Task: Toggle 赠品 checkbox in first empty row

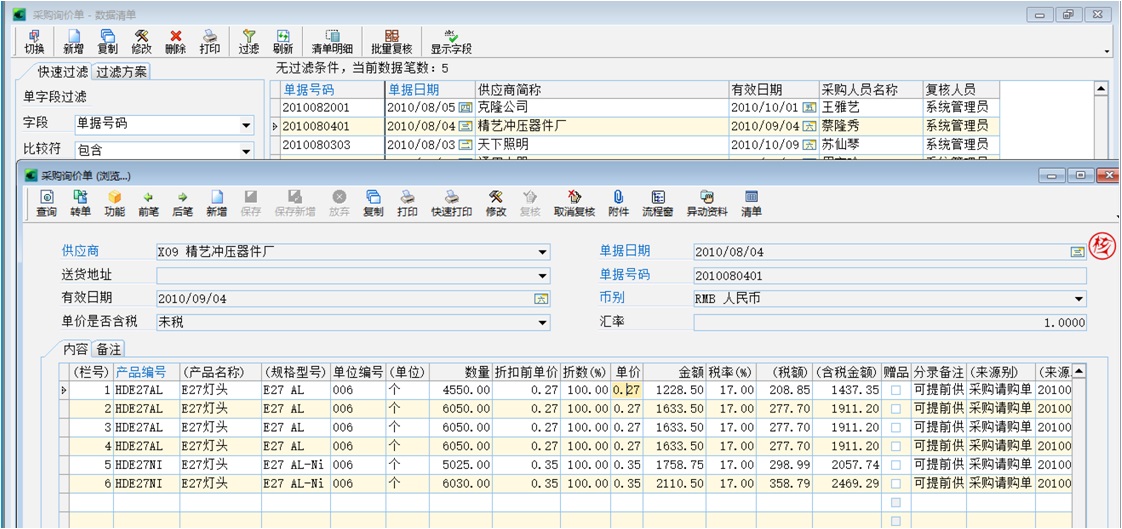Action: tap(896, 503)
